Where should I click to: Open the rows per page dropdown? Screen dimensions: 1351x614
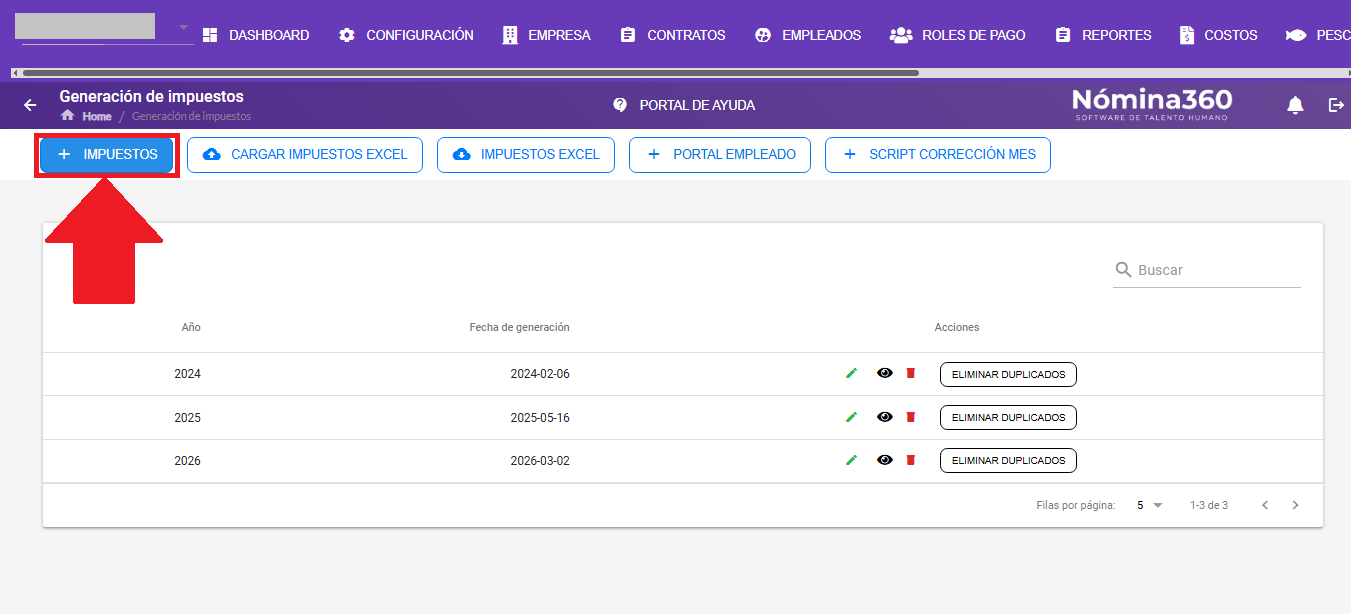[1150, 506]
